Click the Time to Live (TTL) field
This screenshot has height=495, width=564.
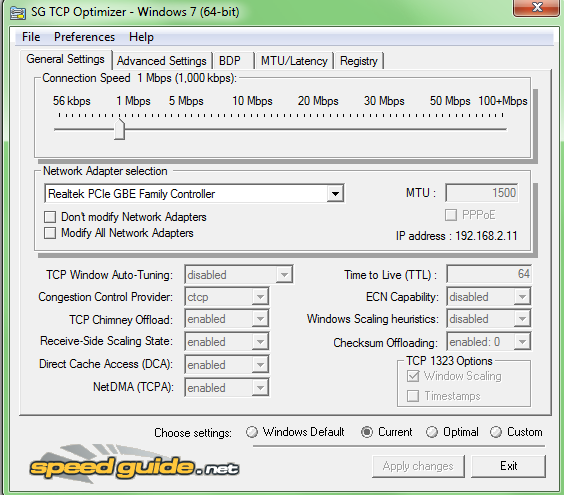point(489,274)
